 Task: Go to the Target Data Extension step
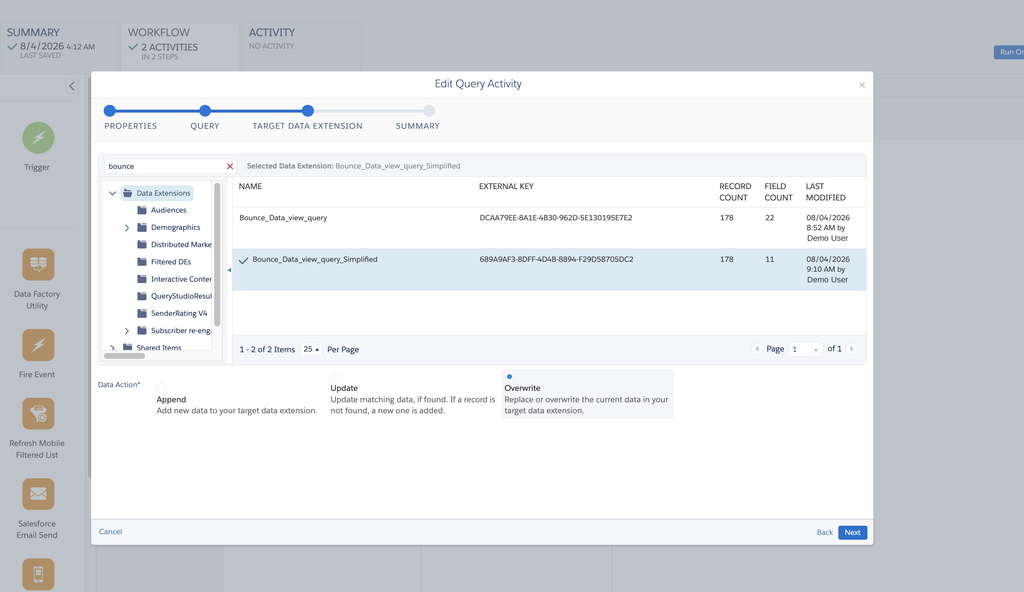(308, 111)
